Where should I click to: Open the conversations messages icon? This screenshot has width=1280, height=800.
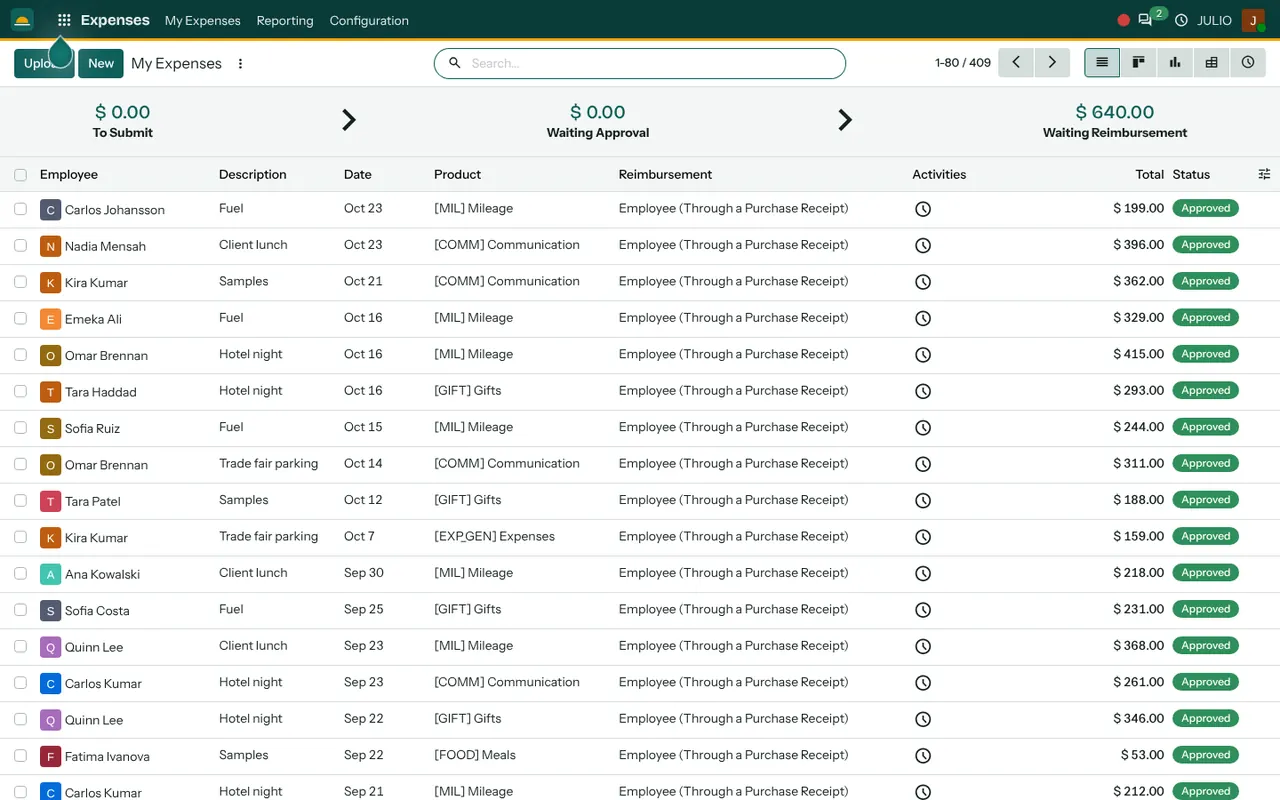pos(1145,20)
